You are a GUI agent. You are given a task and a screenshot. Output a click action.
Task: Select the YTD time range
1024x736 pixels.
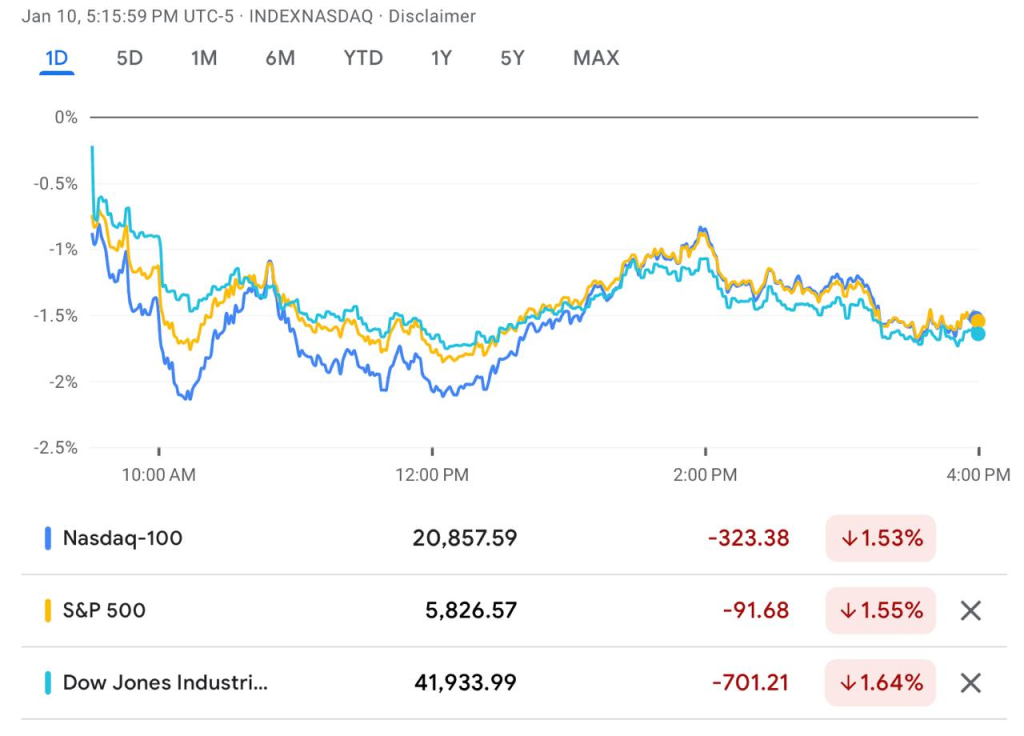point(363,58)
